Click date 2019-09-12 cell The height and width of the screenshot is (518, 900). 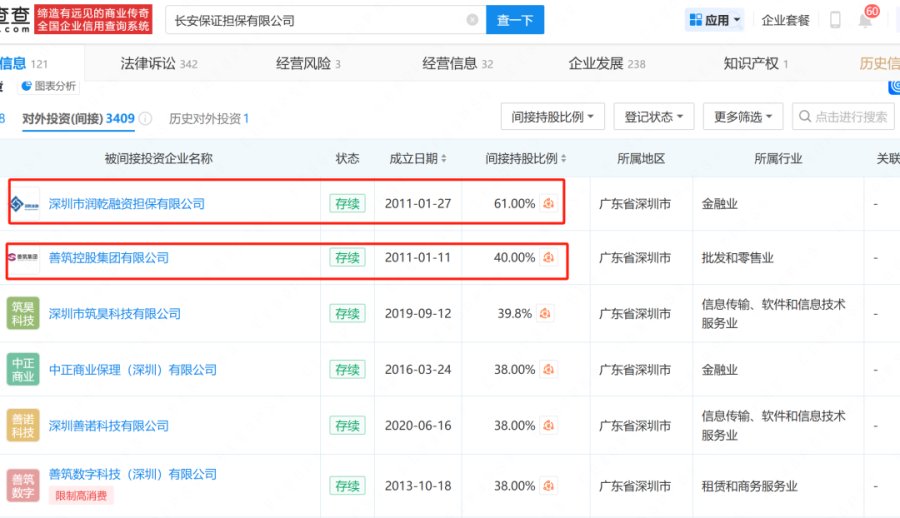point(418,314)
